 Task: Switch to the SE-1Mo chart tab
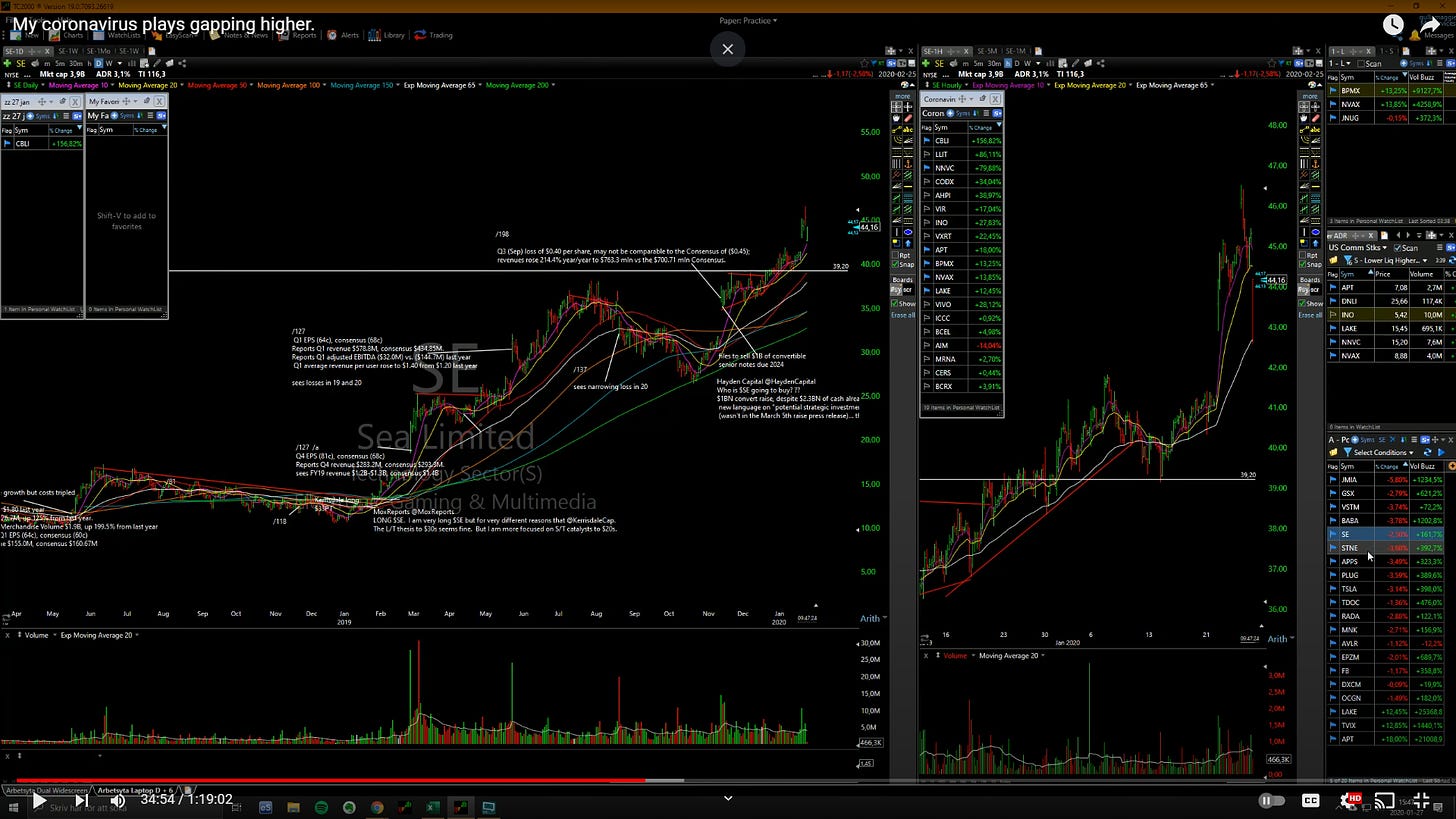tap(99, 51)
